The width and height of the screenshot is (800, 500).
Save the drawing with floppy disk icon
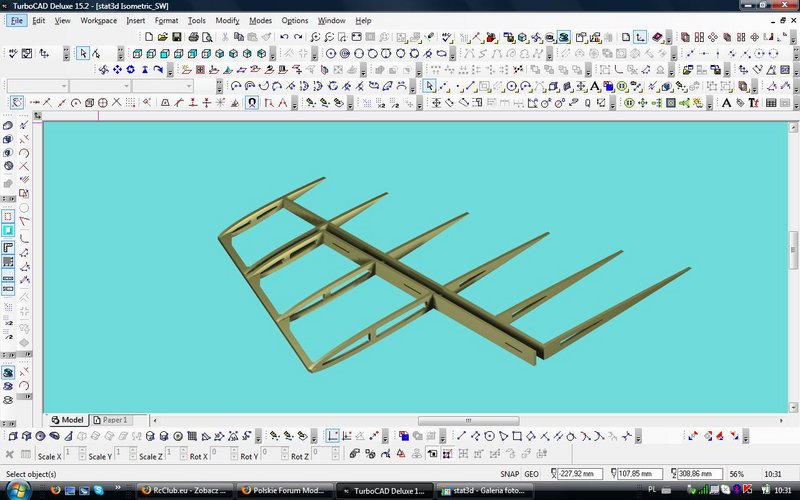tap(177, 37)
